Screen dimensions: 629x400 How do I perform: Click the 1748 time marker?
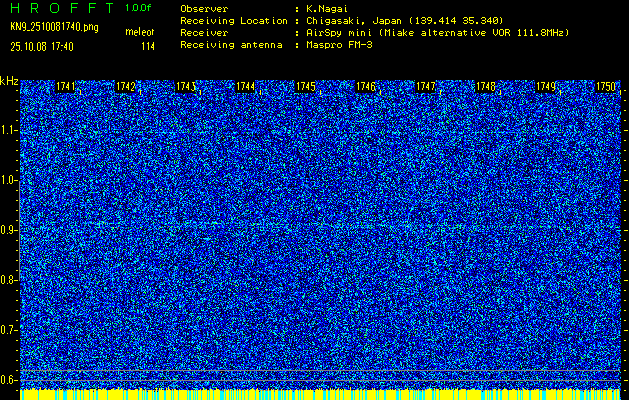click(486, 87)
